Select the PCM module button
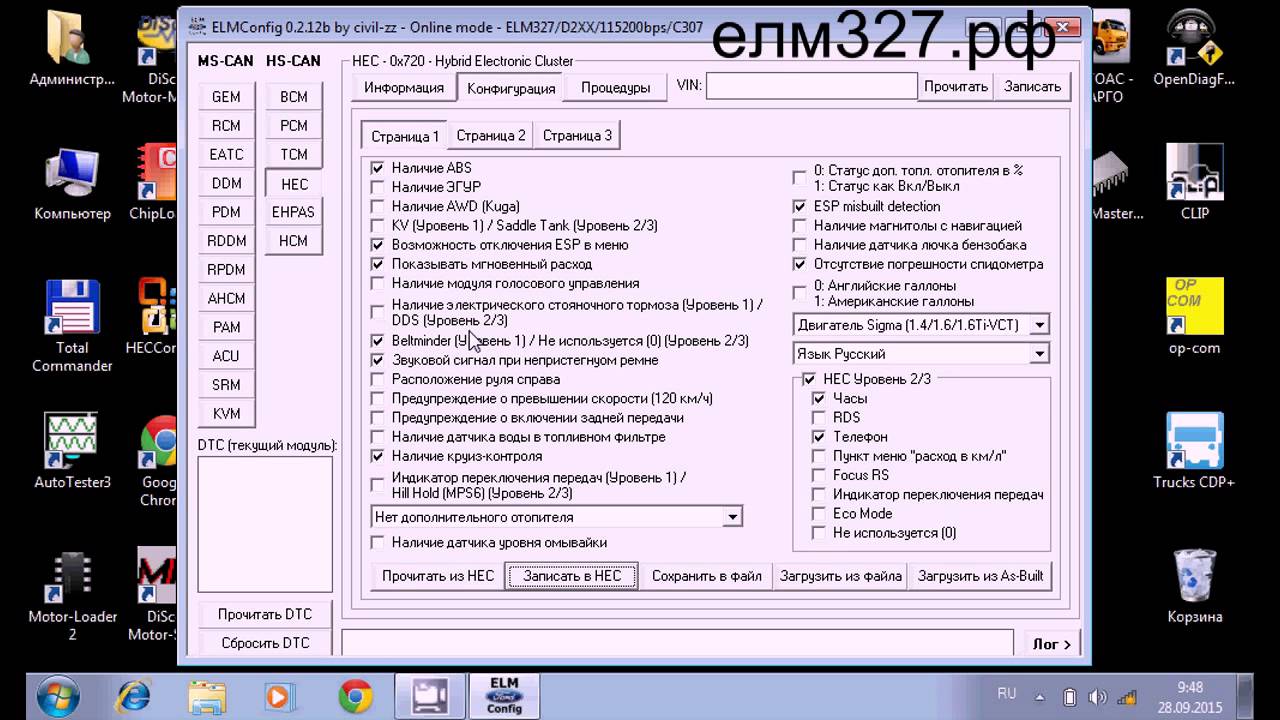Screen dimensions: 1280x720 coord(294,126)
